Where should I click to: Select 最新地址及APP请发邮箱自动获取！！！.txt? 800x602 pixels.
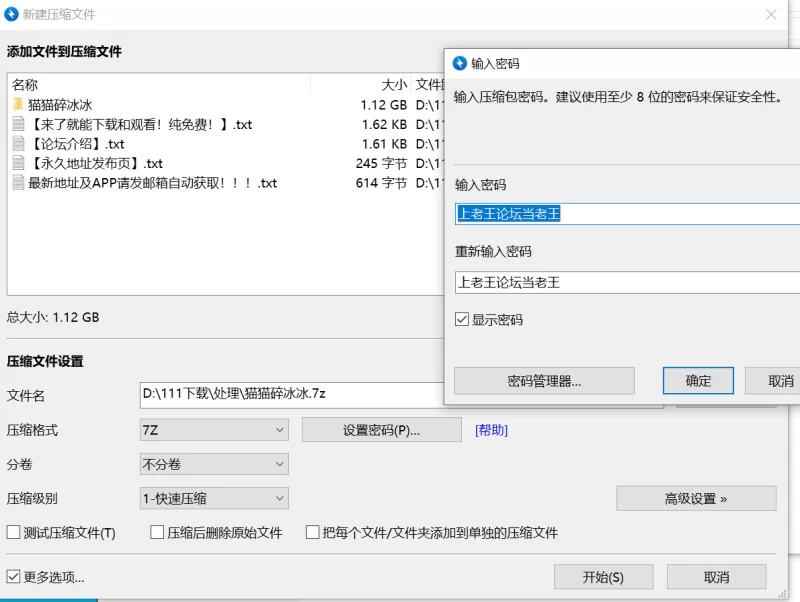click(226, 182)
